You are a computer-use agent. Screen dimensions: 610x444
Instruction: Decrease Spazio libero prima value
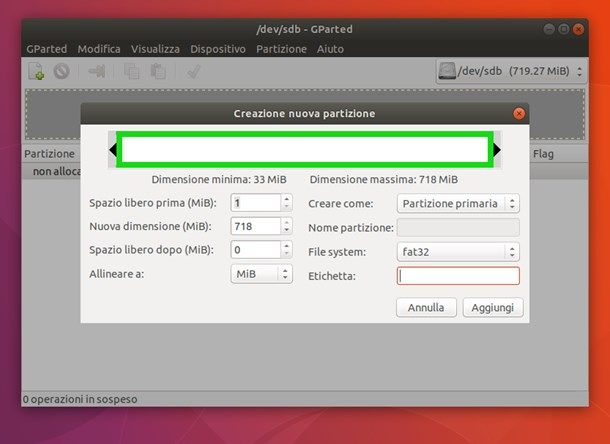click(x=287, y=207)
